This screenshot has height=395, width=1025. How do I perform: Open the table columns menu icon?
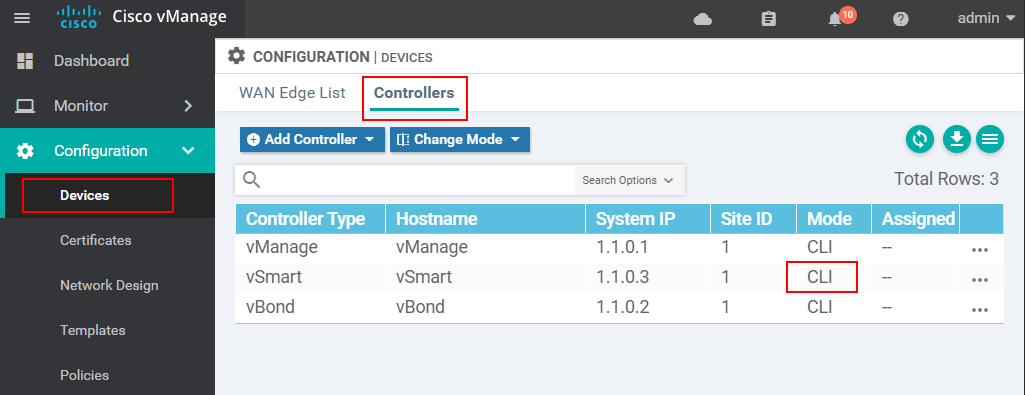click(990, 139)
